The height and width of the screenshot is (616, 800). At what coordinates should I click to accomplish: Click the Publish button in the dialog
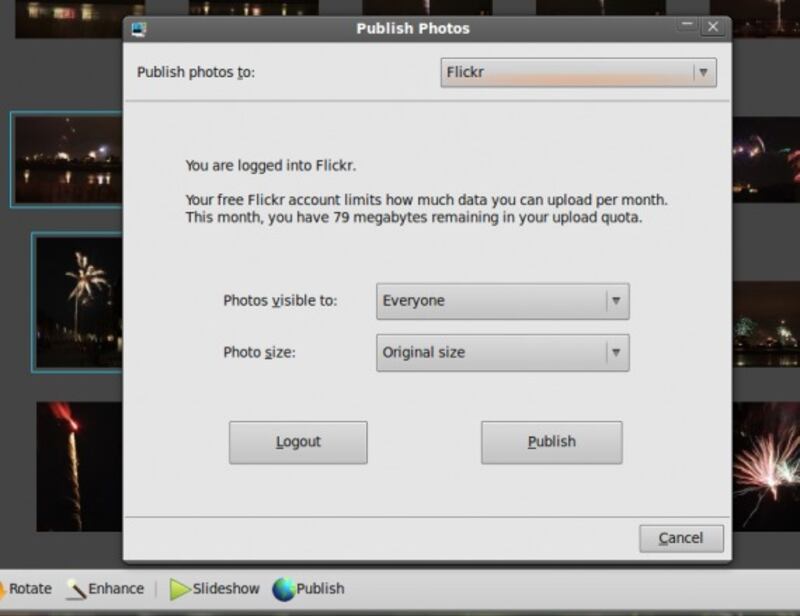[x=551, y=442]
